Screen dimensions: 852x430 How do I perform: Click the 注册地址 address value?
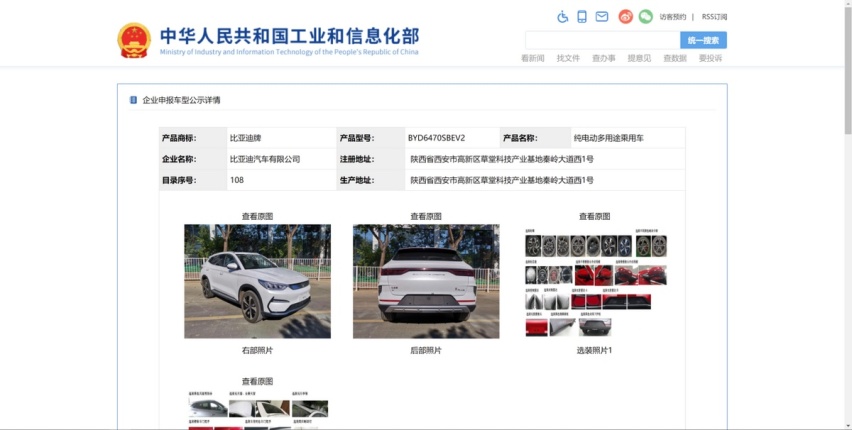coord(502,159)
